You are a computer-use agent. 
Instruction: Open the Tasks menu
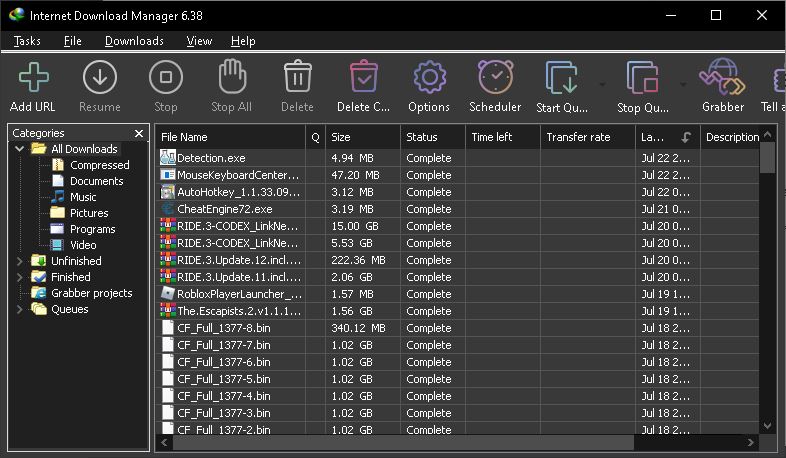click(27, 41)
